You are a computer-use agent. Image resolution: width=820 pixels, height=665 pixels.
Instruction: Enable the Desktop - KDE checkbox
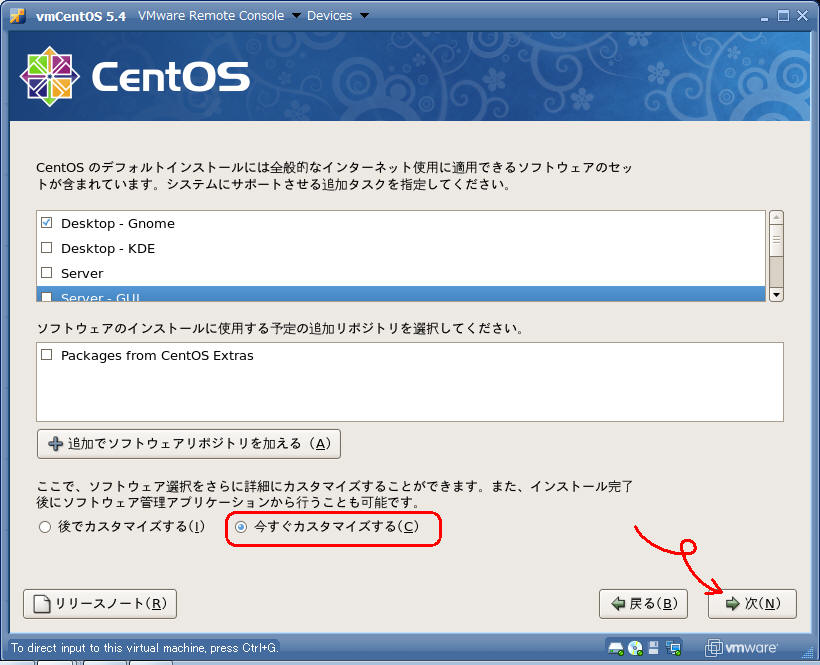tap(46, 248)
